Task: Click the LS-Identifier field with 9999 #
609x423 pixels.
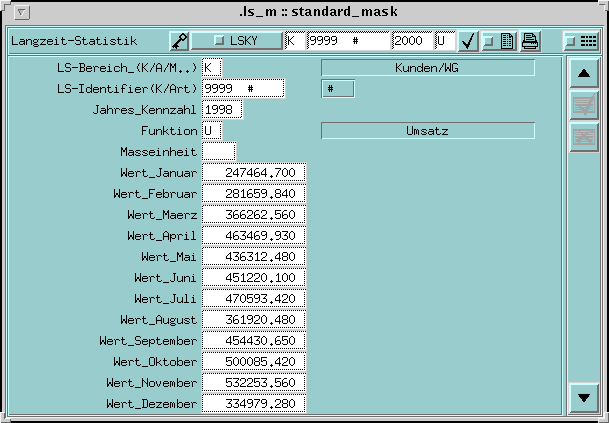Action: [x=243, y=88]
